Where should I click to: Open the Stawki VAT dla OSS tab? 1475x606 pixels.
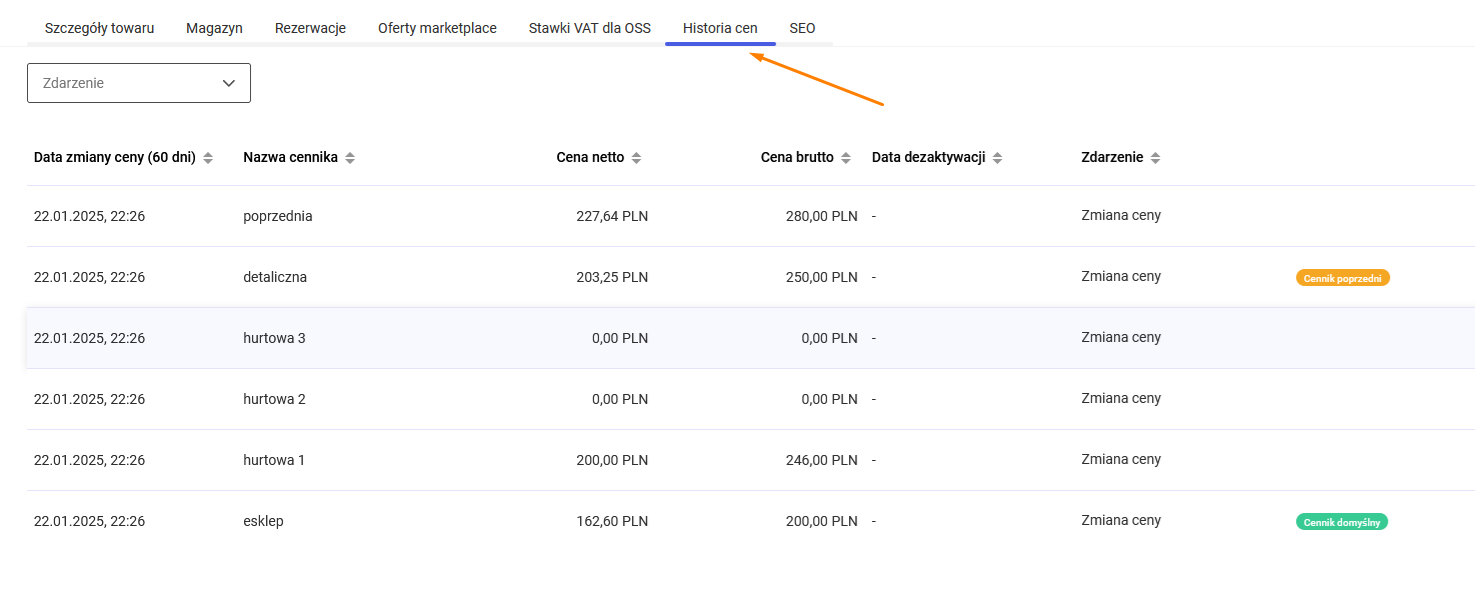click(x=590, y=28)
